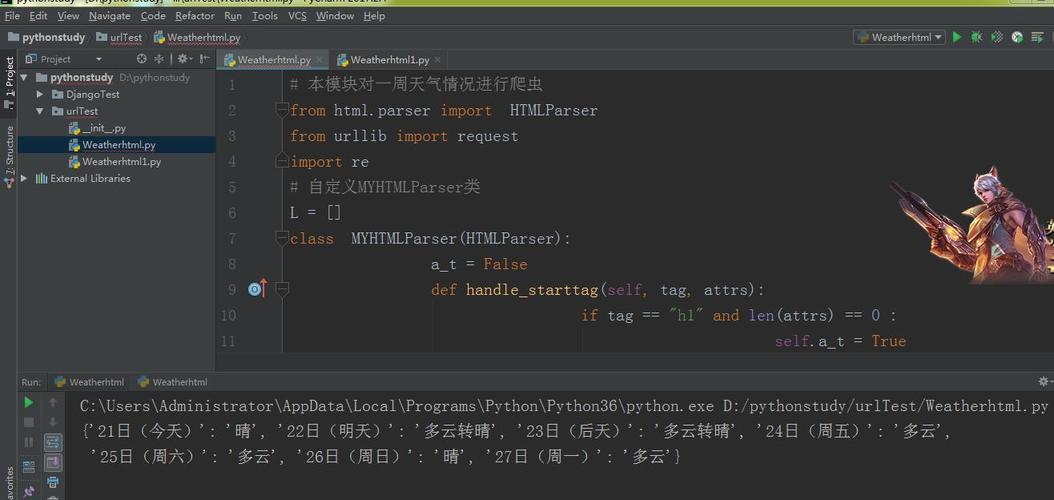Collapse the urlTest folder arrow
Viewport: 1054px width, 500px height.
tap(40, 112)
